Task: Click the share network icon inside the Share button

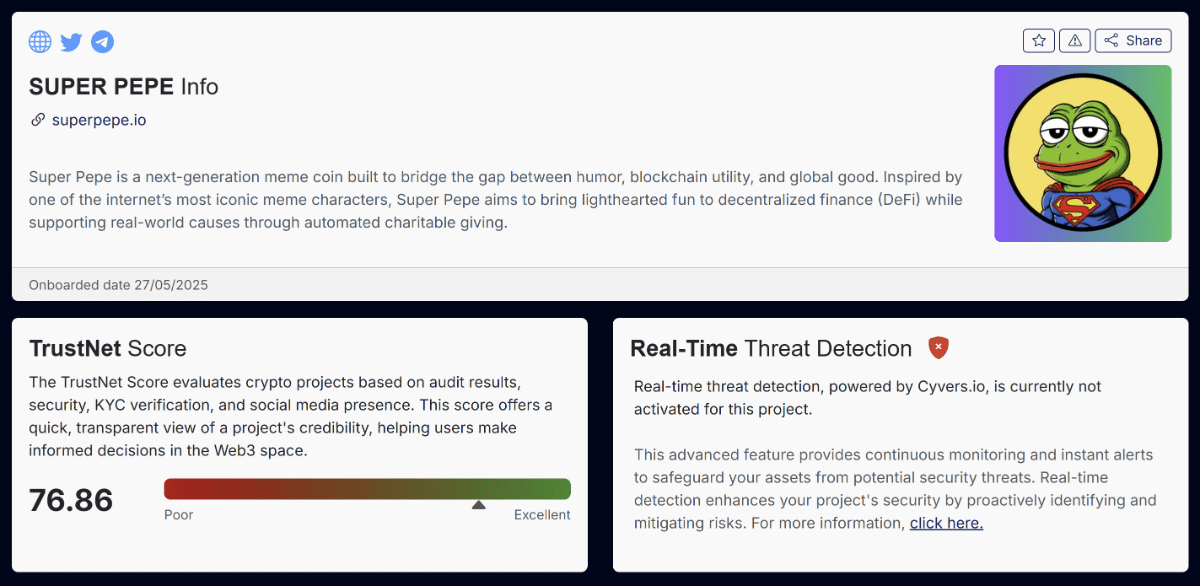Action: tap(1110, 40)
